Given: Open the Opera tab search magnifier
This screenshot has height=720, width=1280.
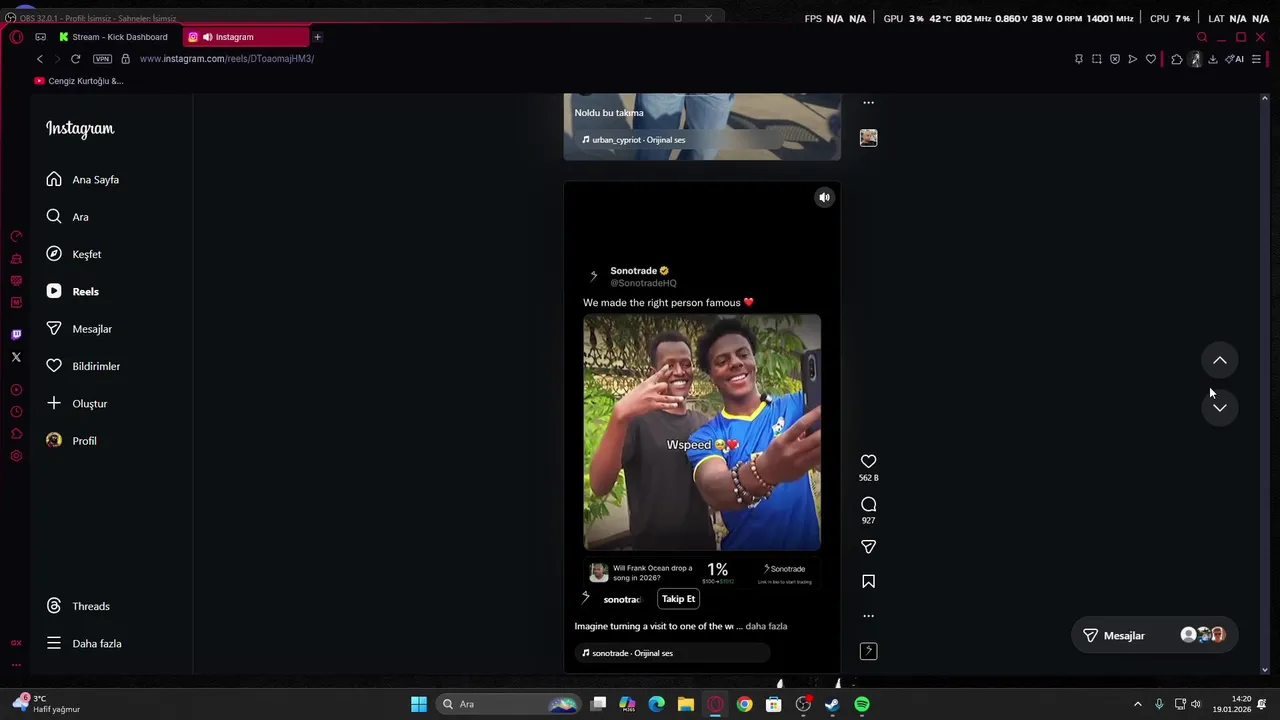Looking at the screenshot, I should (x=1202, y=37).
